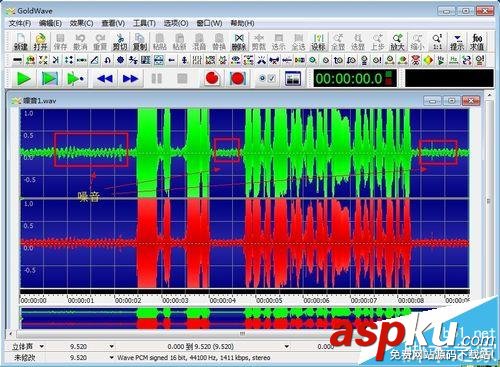
Task: Expand the dropdown arrow after first 9.520 value
Action: 111,347
